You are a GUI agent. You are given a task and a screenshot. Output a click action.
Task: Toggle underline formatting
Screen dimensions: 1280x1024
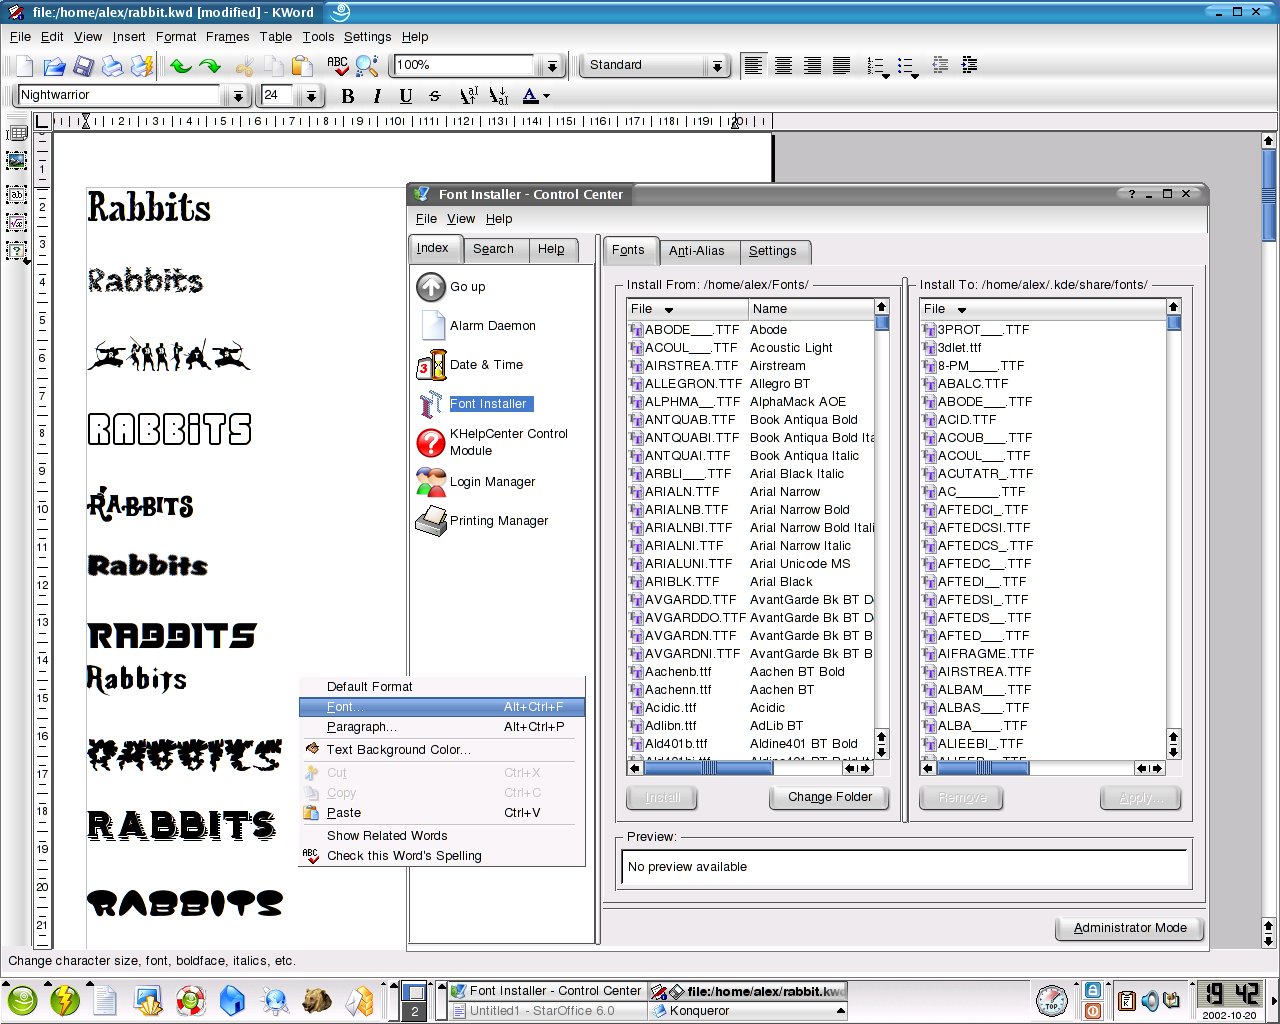406,96
